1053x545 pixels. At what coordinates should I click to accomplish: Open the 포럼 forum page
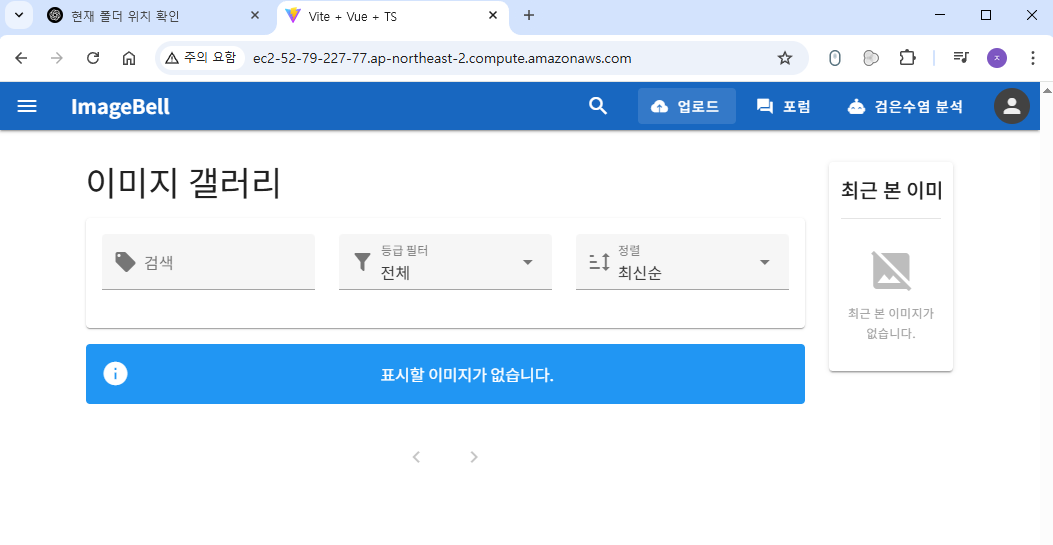click(x=783, y=106)
